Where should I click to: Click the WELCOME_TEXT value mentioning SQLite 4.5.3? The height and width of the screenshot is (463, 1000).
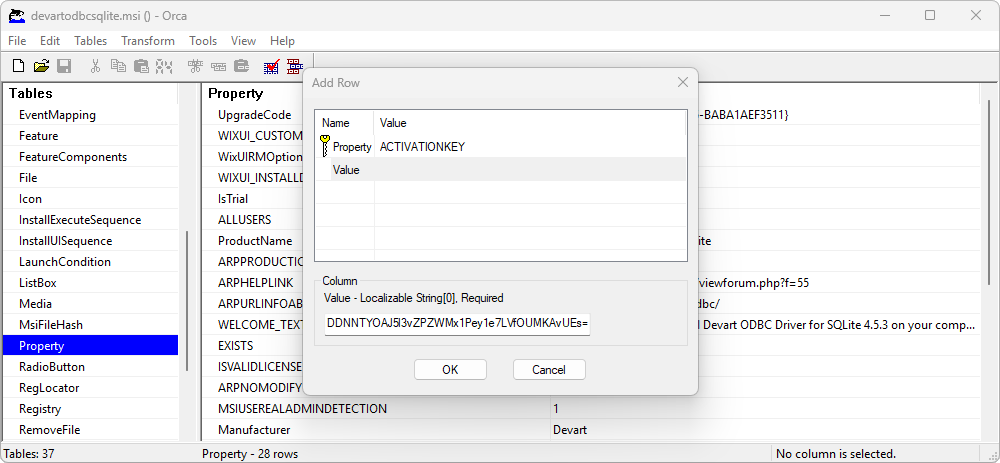[x=838, y=325]
